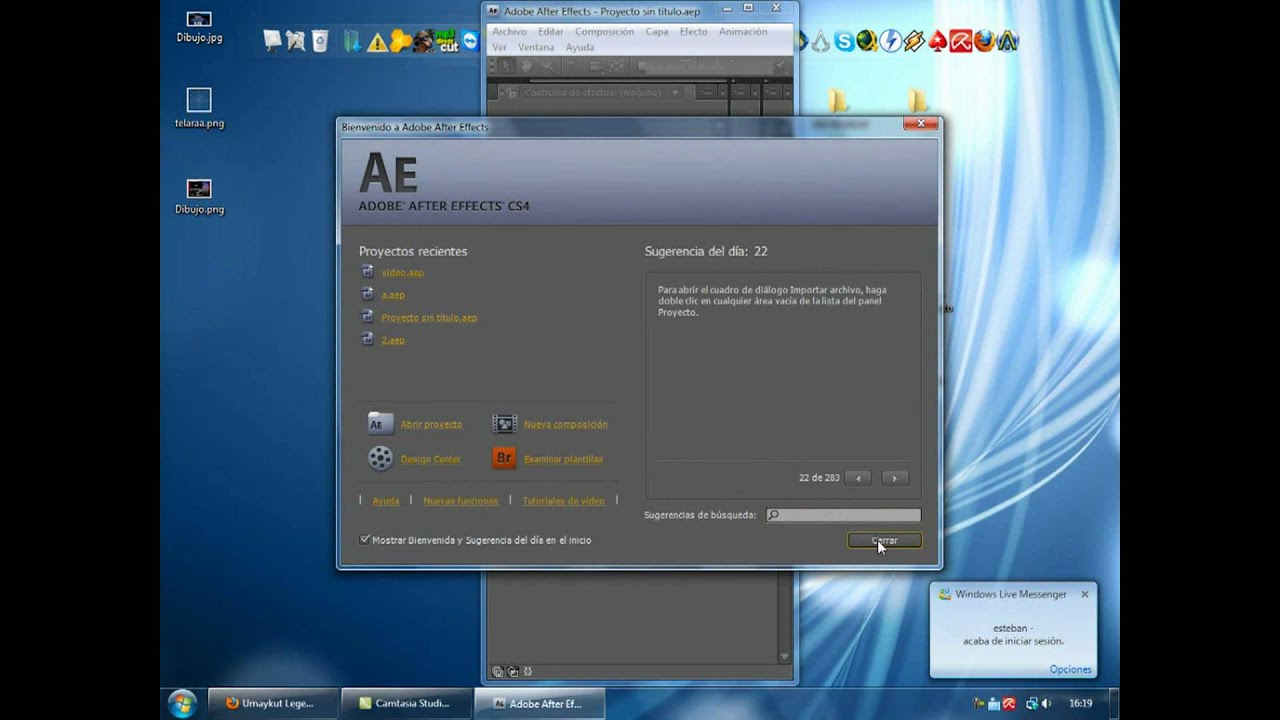The height and width of the screenshot is (720, 1280).
Task: Click the filmstrip icon beside Nueva composición
Action: coord(504,424)
